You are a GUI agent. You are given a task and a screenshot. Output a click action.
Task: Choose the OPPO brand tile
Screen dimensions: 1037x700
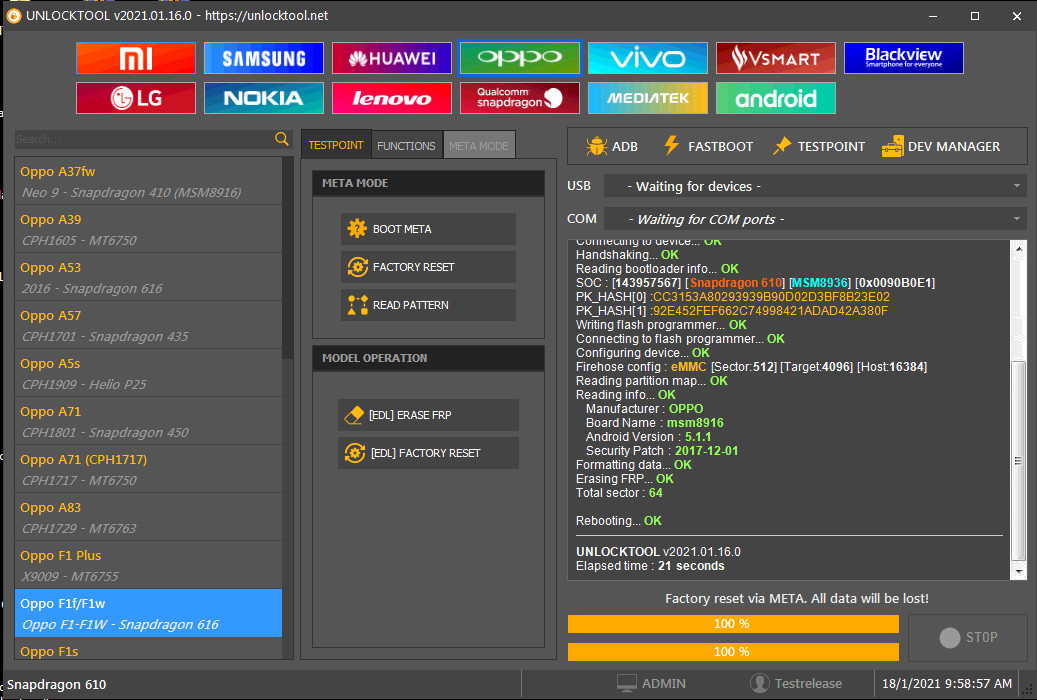tap(519, 58)
